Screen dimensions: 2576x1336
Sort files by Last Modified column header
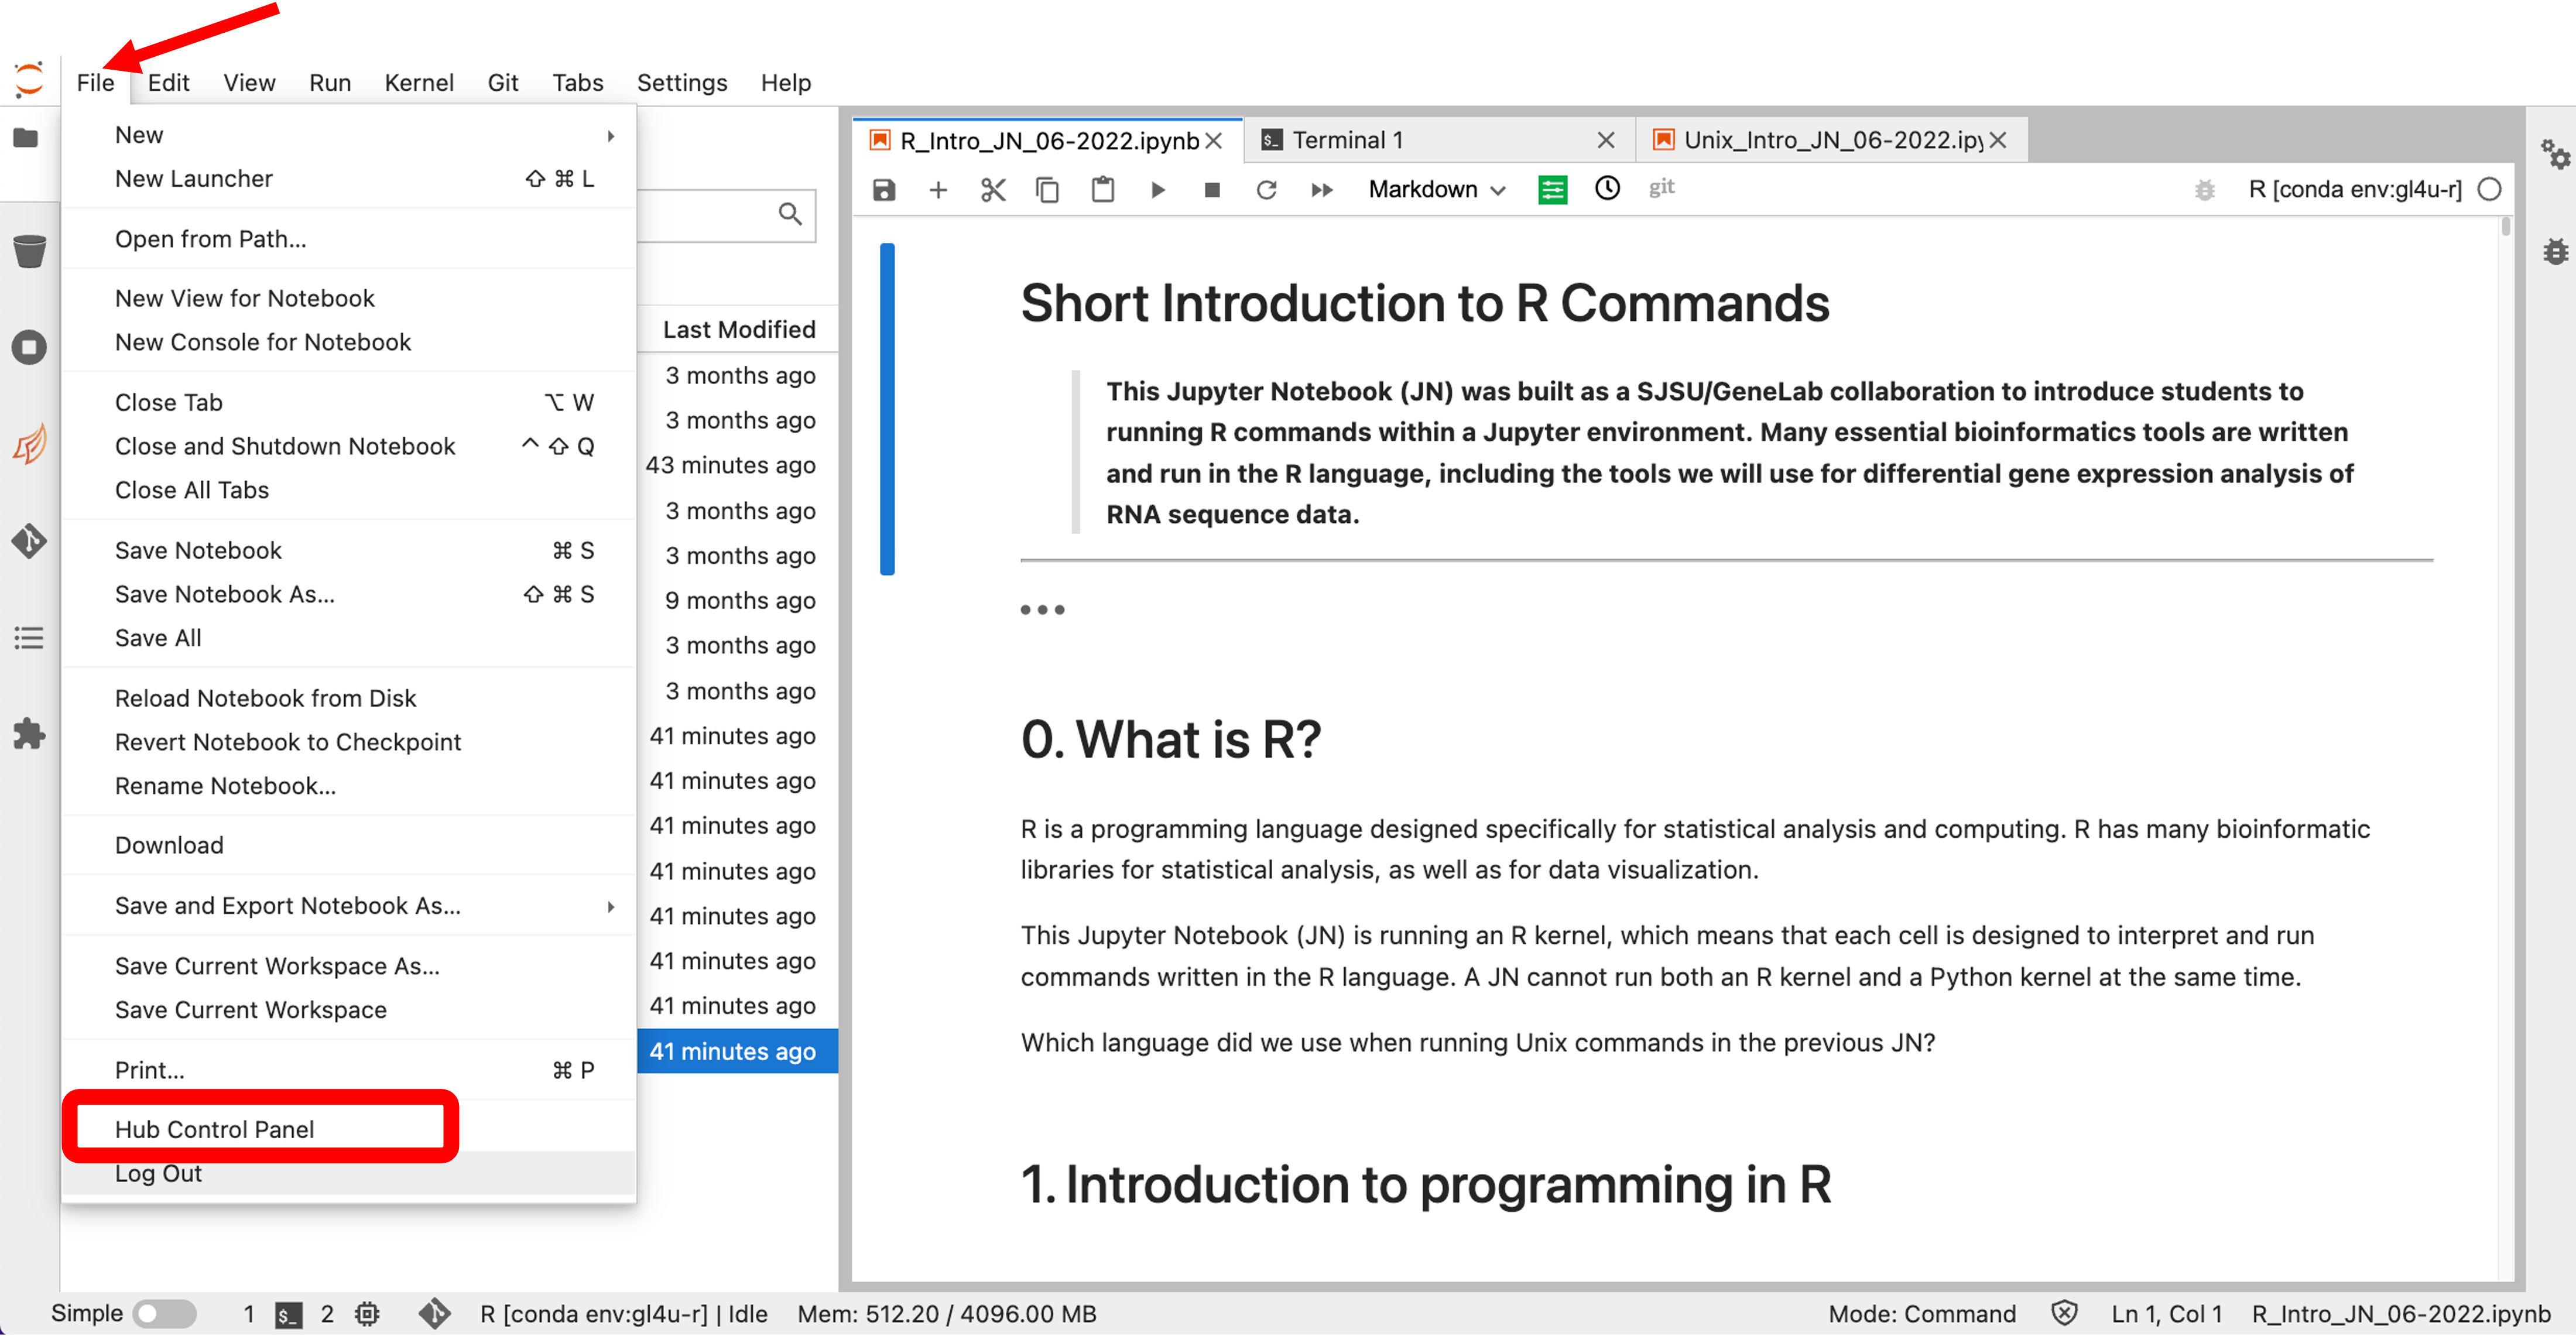tap(739, 330)
